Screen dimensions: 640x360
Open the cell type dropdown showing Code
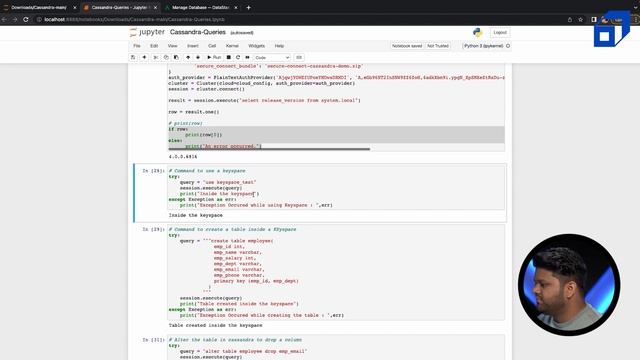pyautogui.click(x=272, y=58)
